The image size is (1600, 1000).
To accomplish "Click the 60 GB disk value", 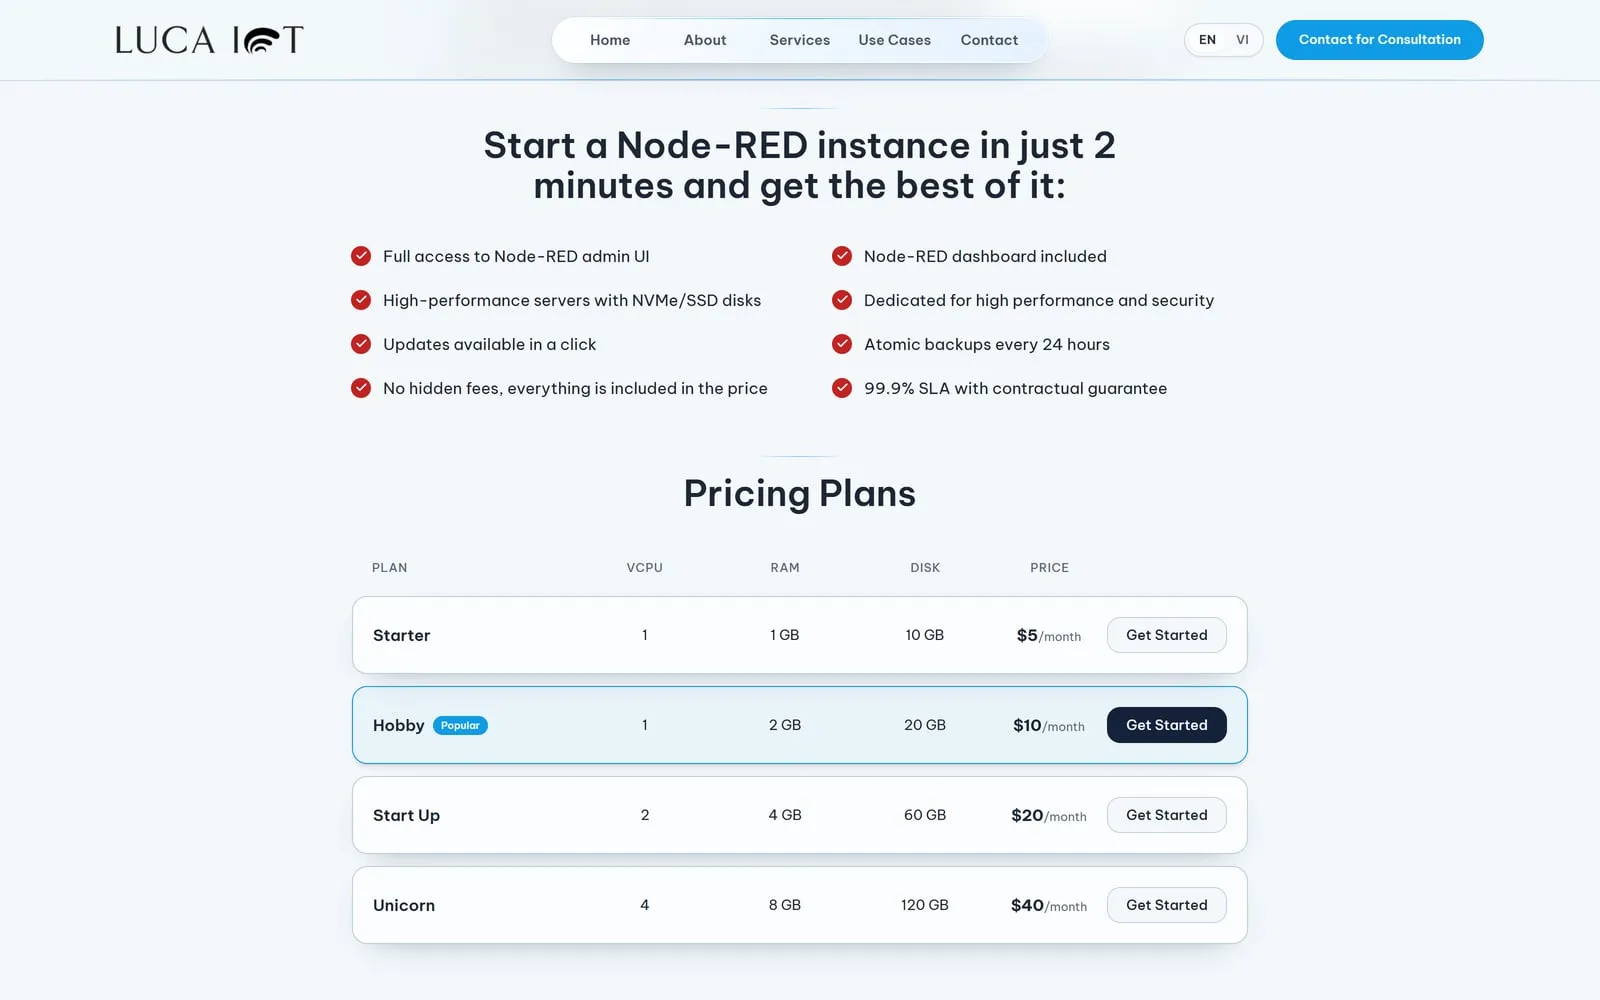I will (925, 815).
